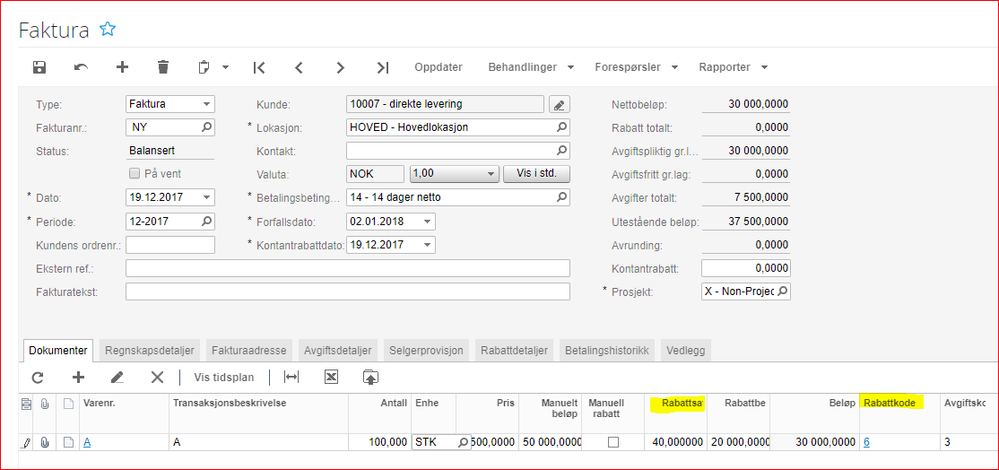Click the Vis i std. button
The image size is (999, 470).
click(x=536, y=174)
